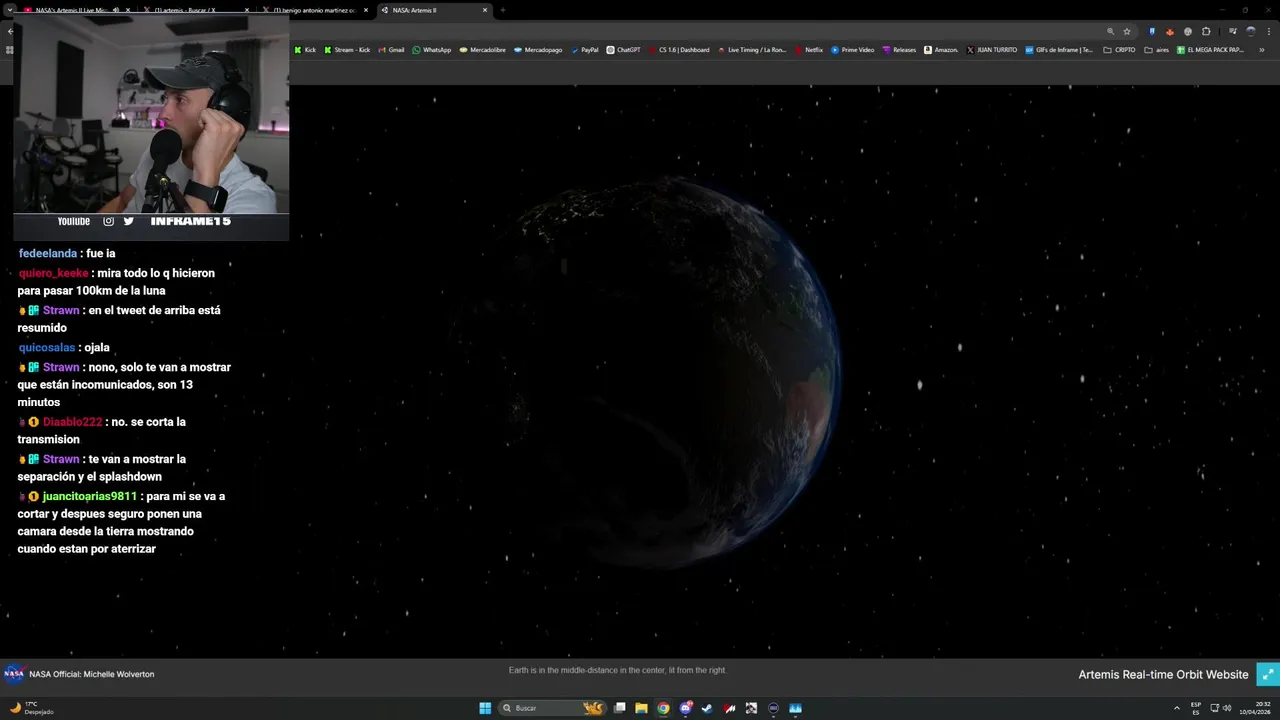
Task: Open Steam from the taskbar
Action: point(707,708)
